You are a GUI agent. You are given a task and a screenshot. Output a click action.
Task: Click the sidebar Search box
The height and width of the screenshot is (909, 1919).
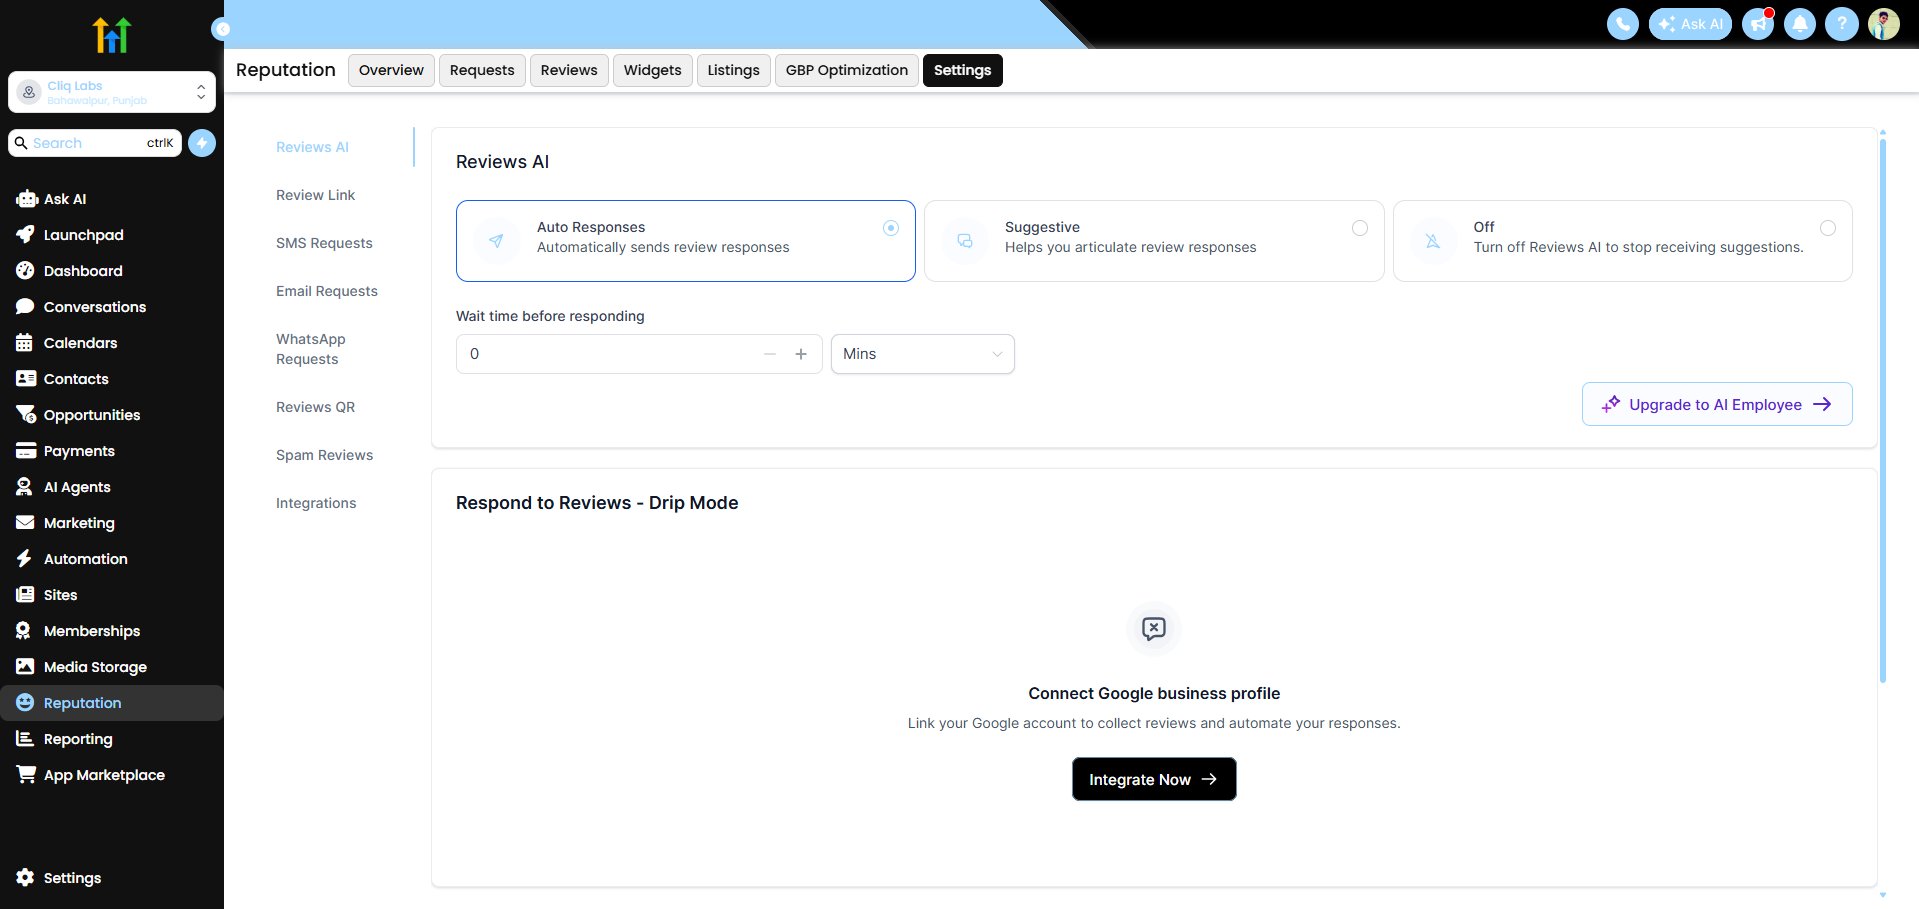click(x=95, y=143)
